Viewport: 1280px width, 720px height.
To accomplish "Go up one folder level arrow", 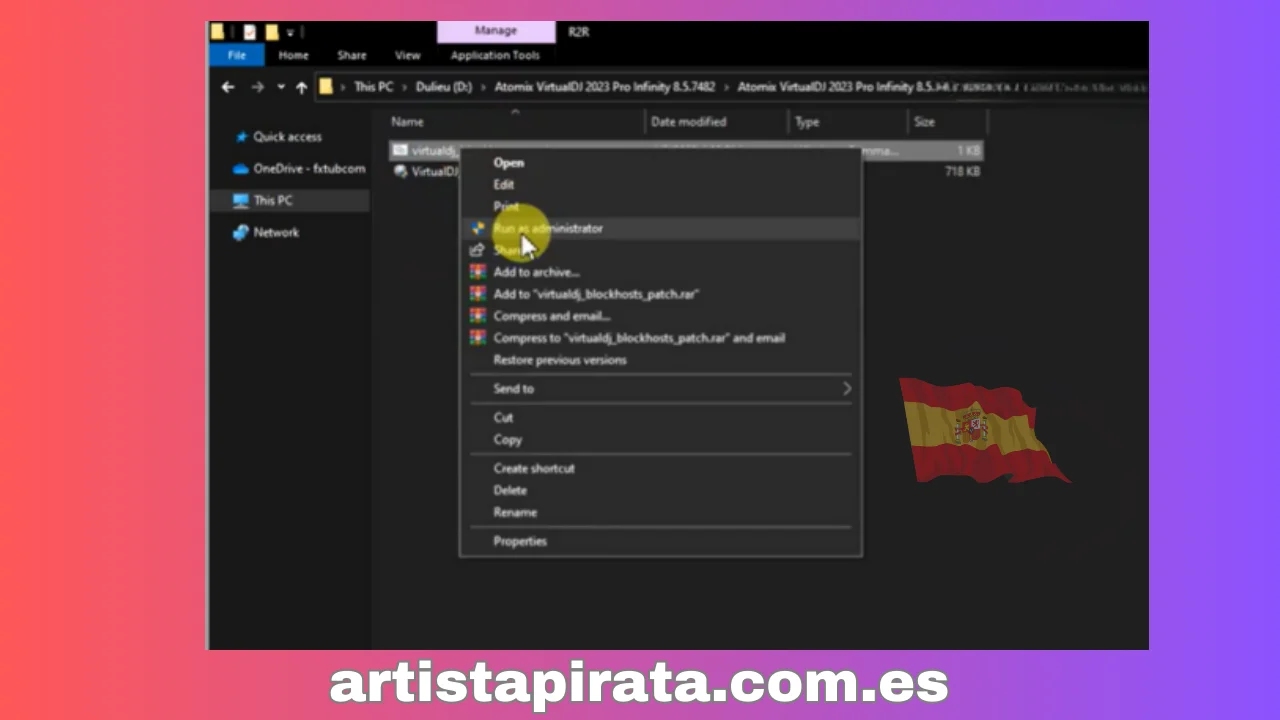I will pos(301,87).
